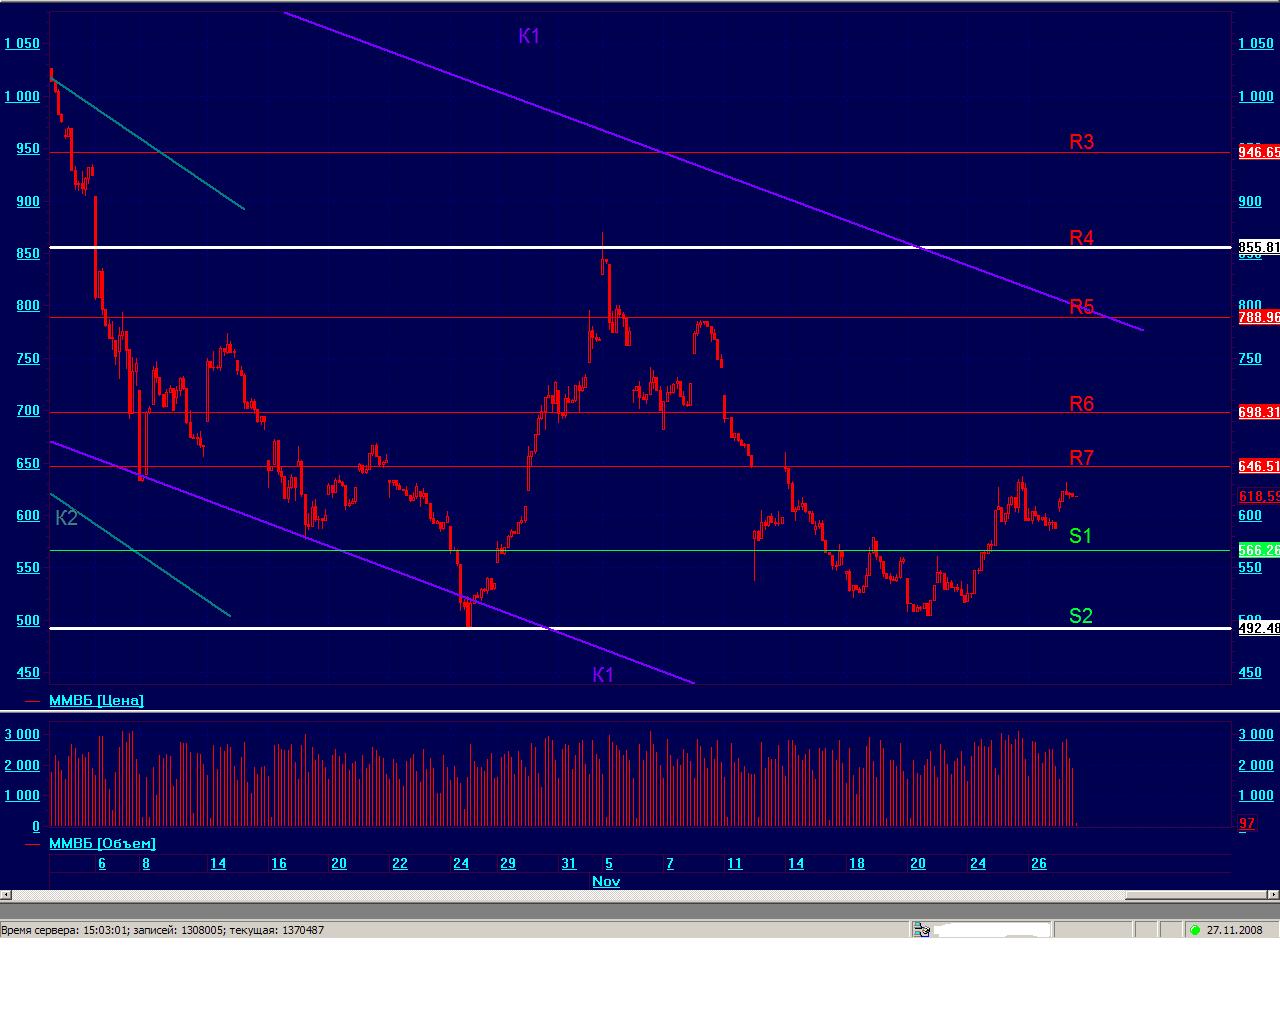This screenshot has height=1024, width=1280.
Task: Select the R4 resistance level label
Action: [1082, 238]
